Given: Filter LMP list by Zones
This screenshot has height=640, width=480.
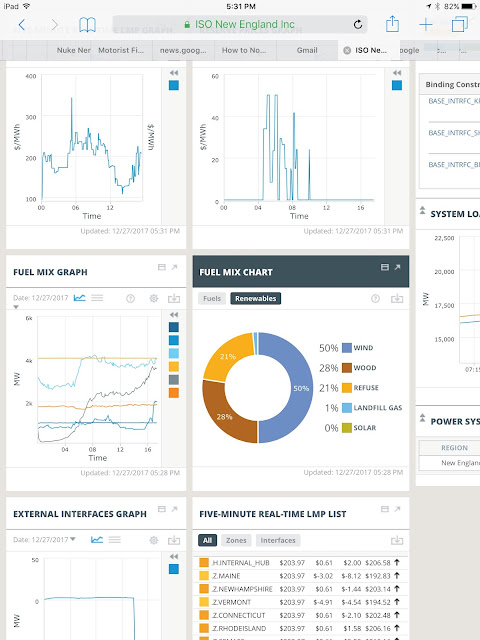Looking at the screenshot, I should 236,540.
